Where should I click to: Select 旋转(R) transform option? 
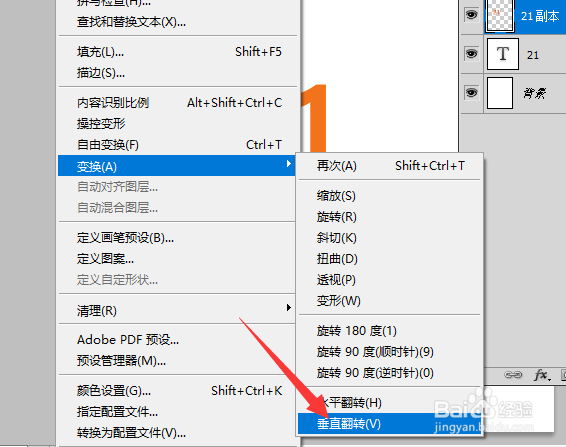pos(390,217)
